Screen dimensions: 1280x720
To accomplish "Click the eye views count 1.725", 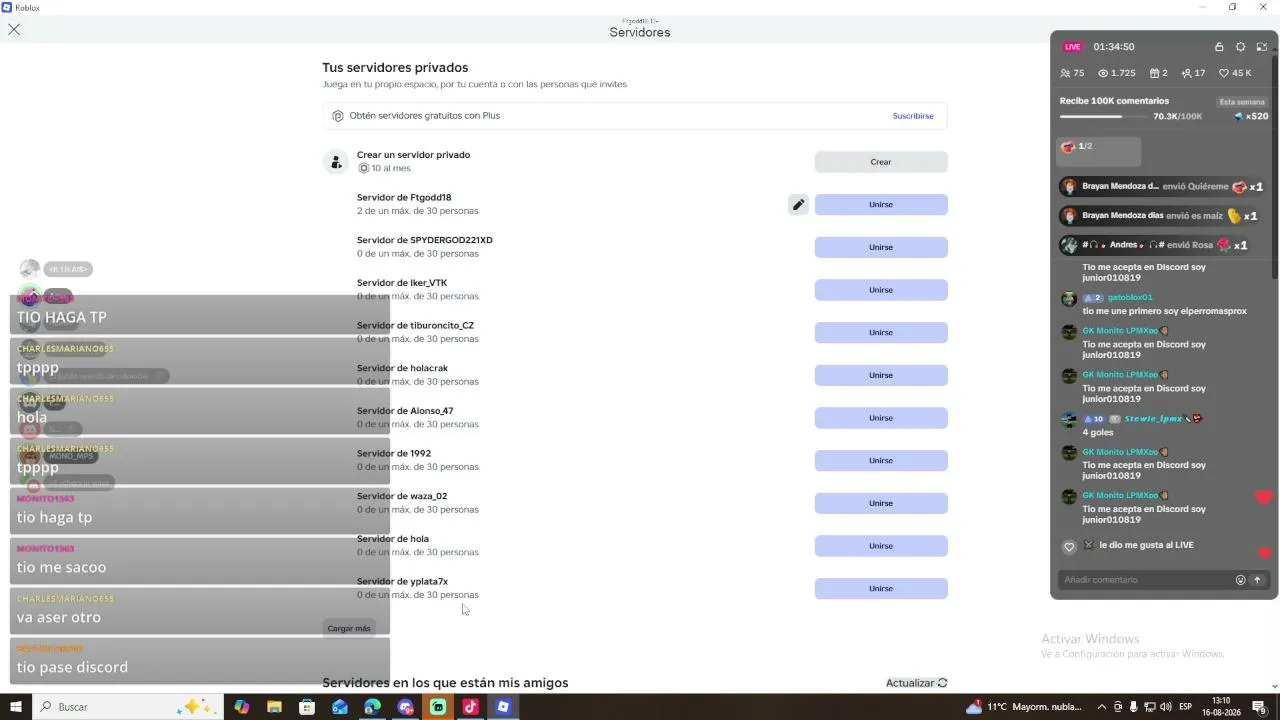I will point(1117,73).
